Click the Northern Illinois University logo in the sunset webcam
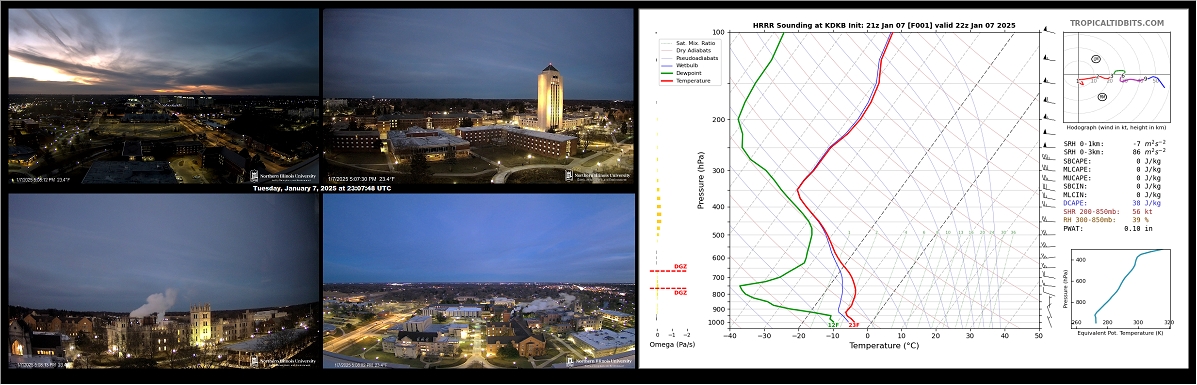The width and height of the screenshot is (1197, 385). pos(283,176)
